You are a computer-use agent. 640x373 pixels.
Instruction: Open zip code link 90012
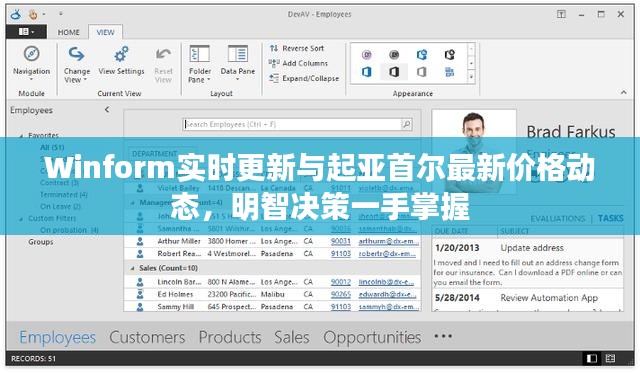(340, 282)
